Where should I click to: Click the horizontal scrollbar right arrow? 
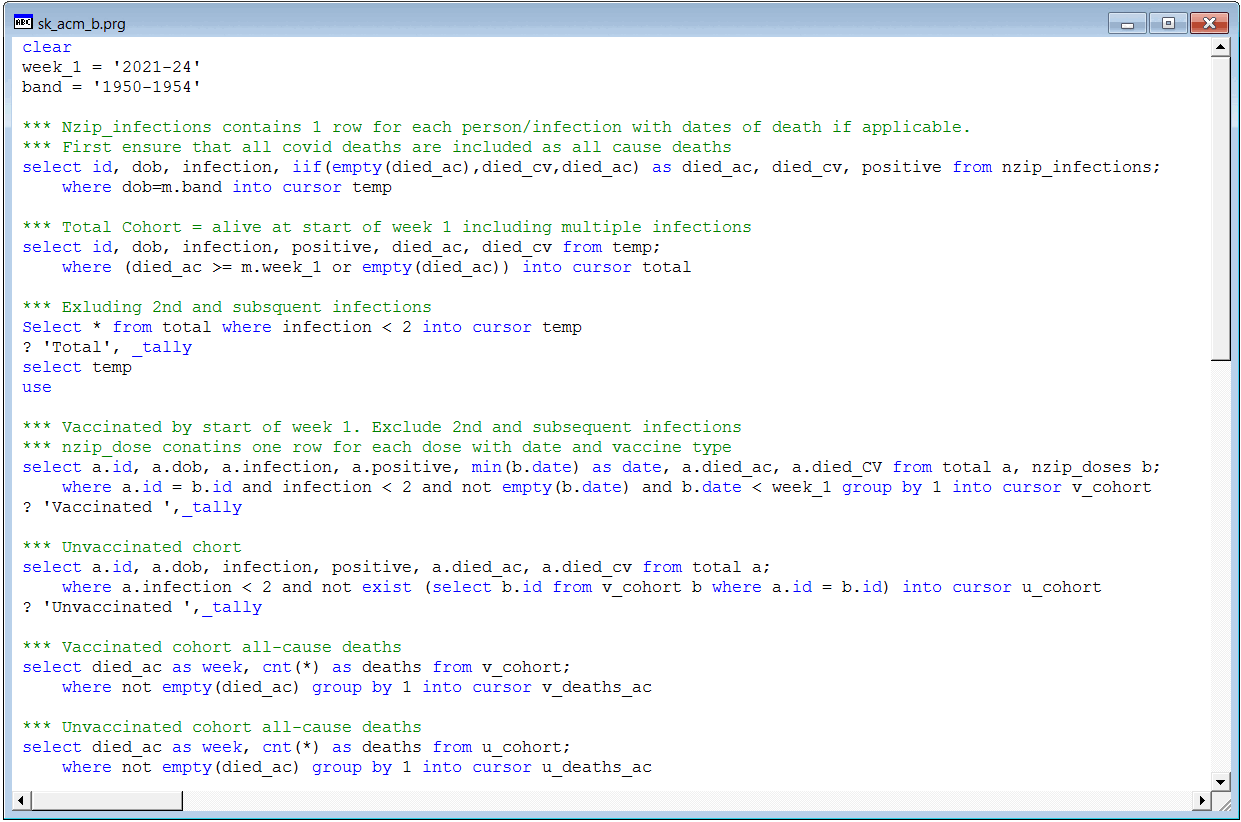tap(1201, 800)
